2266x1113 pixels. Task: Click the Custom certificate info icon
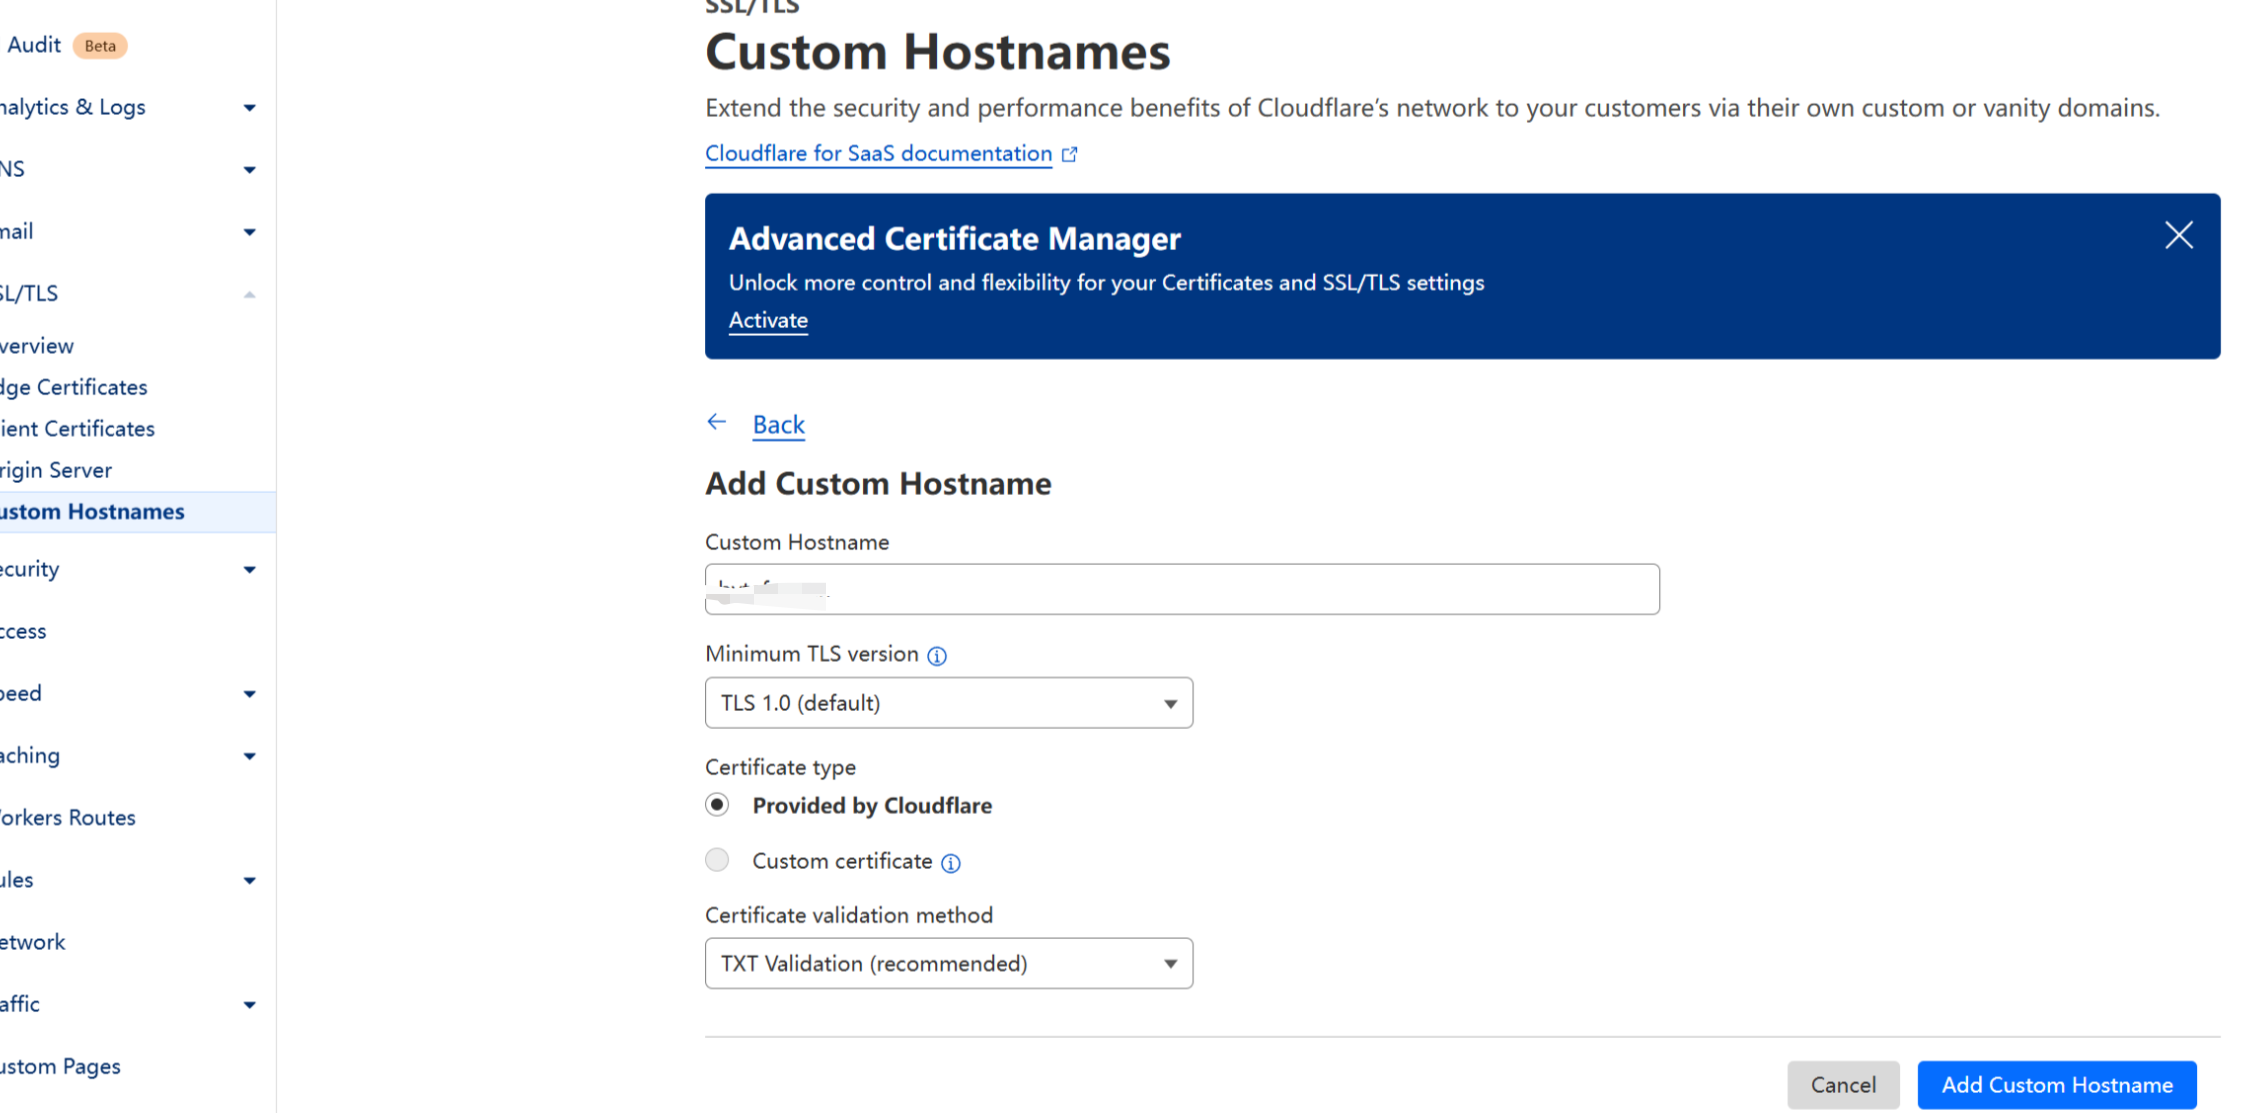coord(951,863)
